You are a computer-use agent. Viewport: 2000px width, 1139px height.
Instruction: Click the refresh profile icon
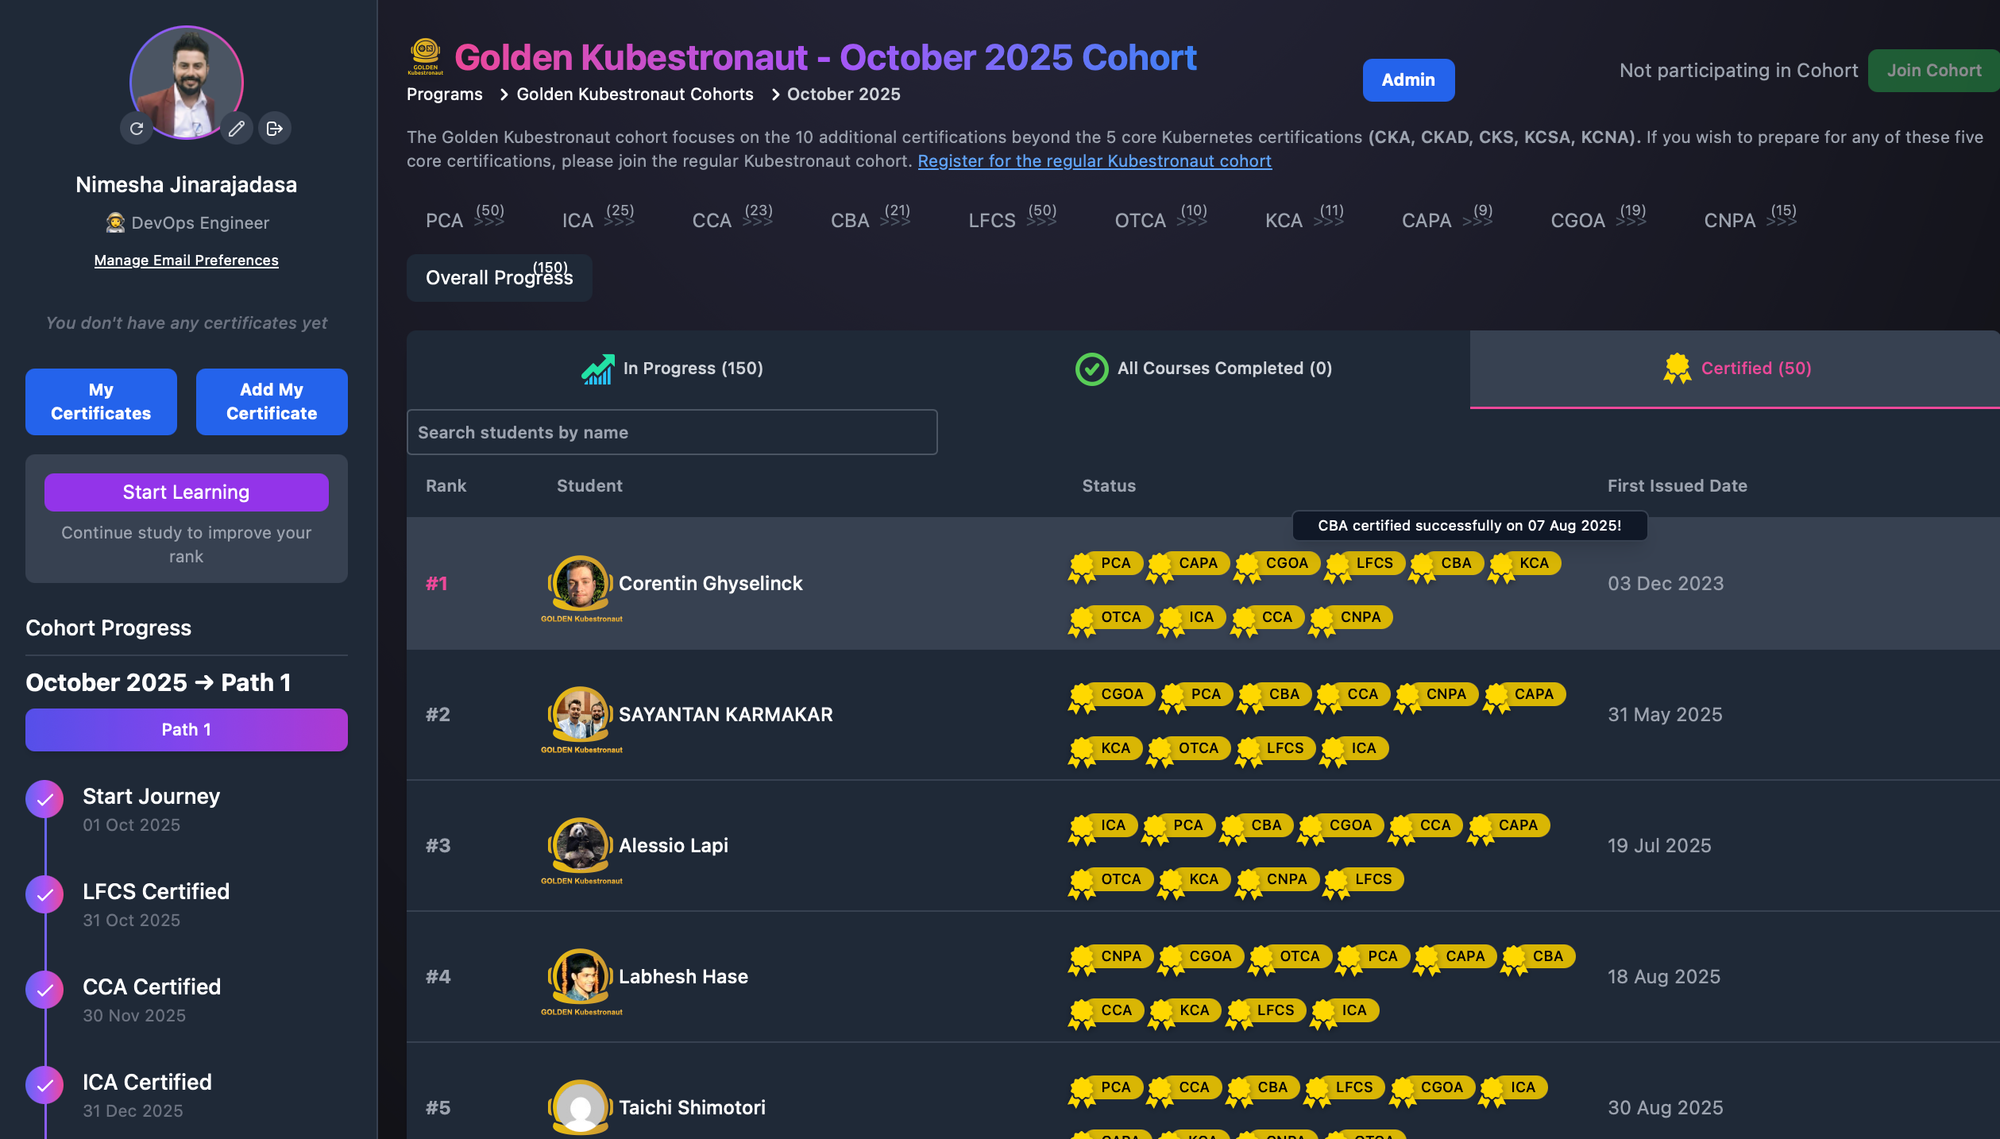click(137, 128)
